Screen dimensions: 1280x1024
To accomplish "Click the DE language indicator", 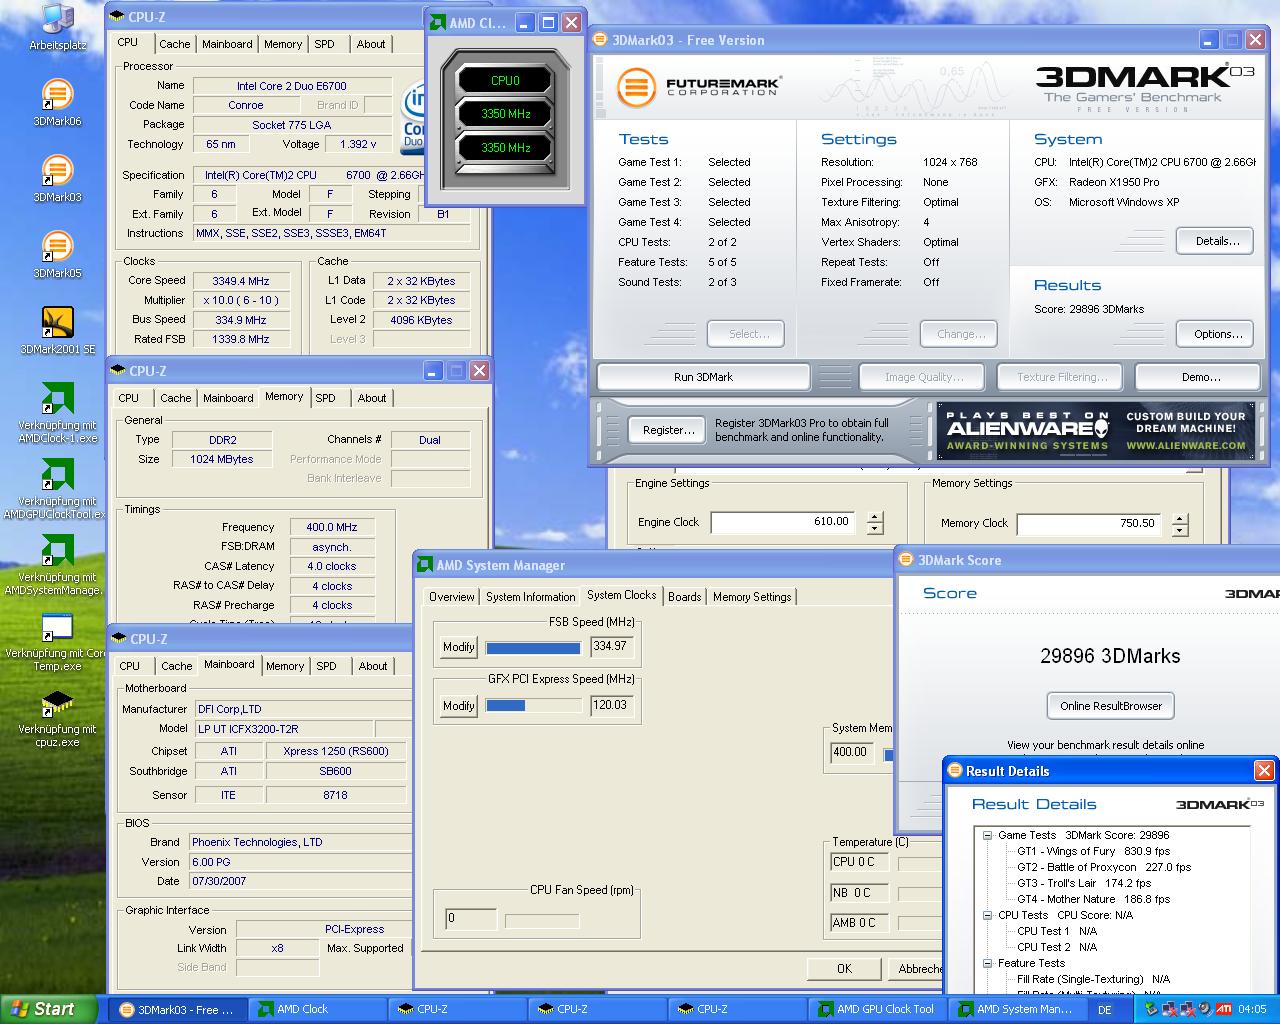I will tap(1105, 1009).
